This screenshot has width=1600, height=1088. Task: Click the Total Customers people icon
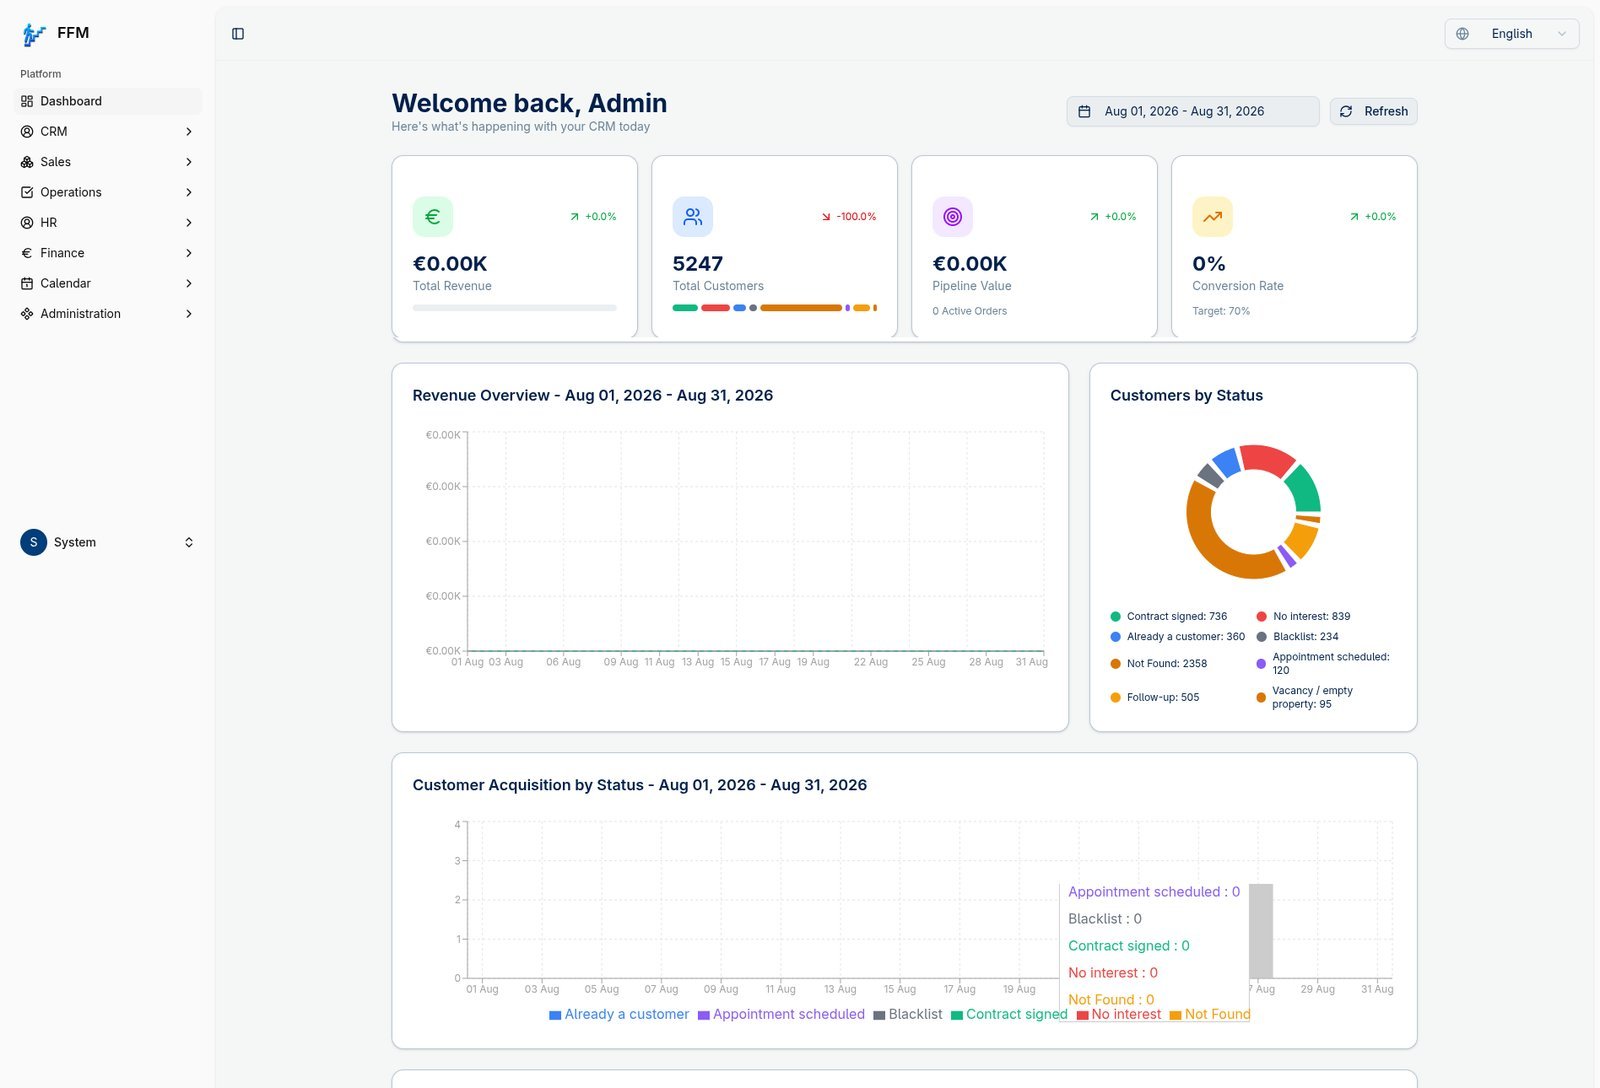693,217
